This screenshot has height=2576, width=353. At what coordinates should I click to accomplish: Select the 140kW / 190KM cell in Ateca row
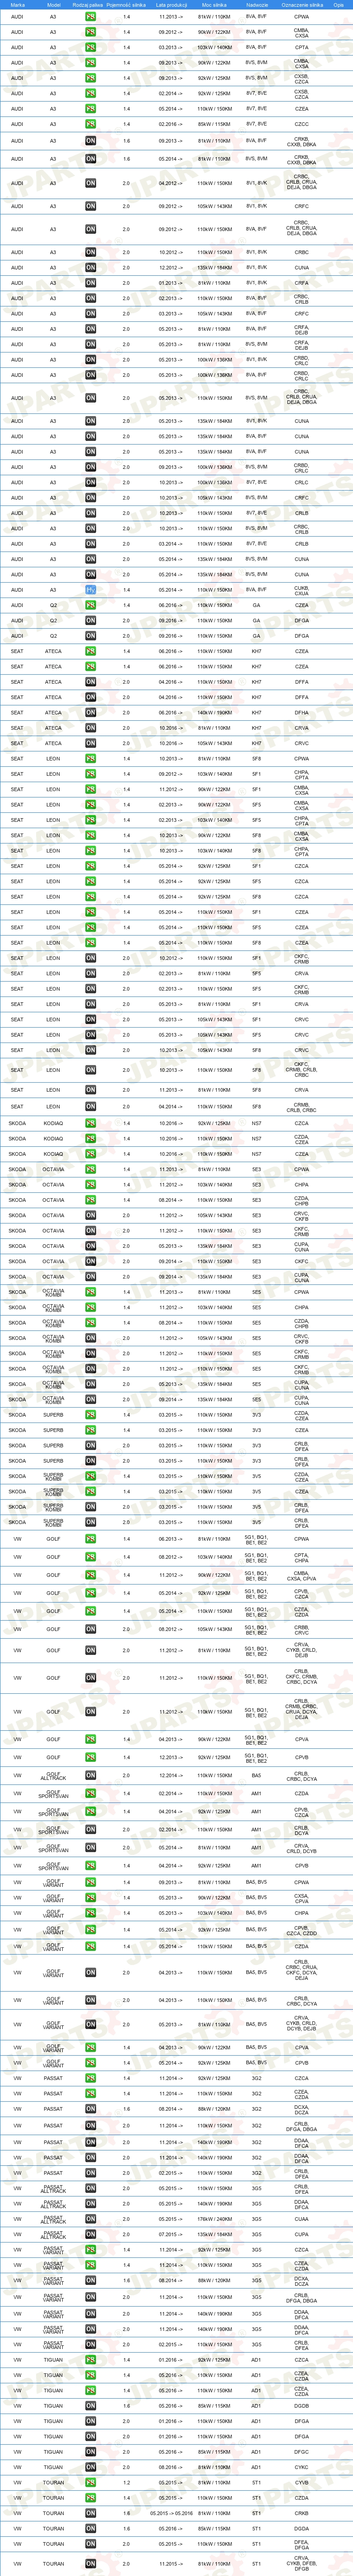click(214, 713)
